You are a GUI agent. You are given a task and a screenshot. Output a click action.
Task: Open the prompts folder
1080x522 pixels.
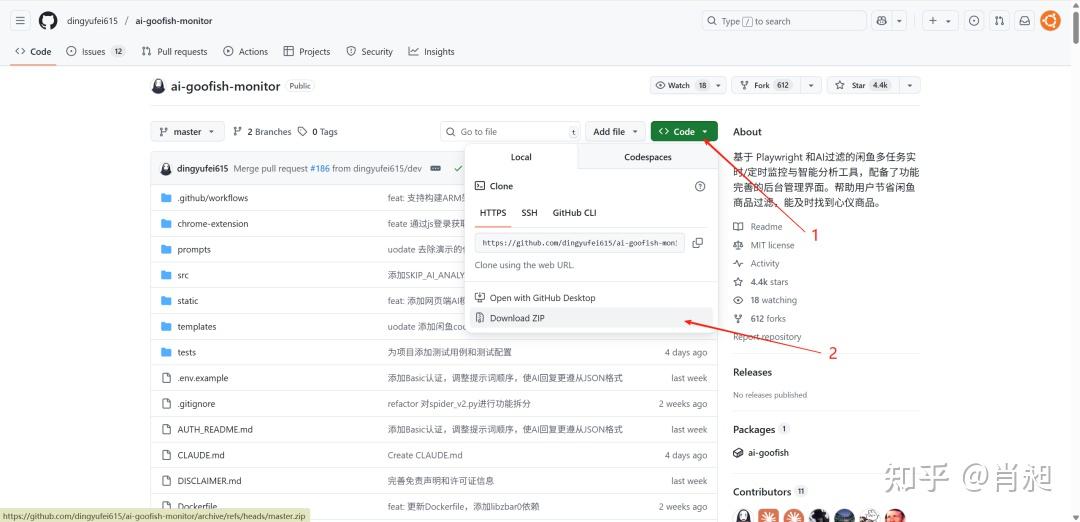tap(194, 250)
